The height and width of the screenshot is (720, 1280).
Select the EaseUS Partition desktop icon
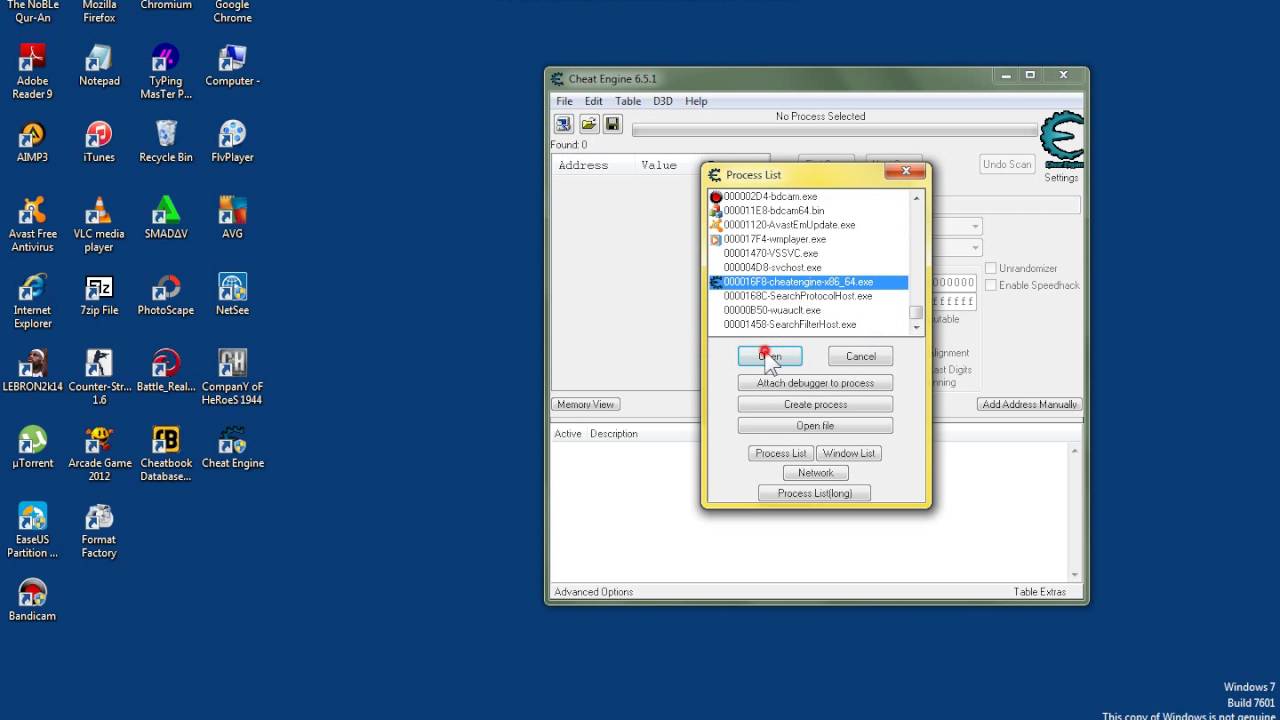point(32,530)
